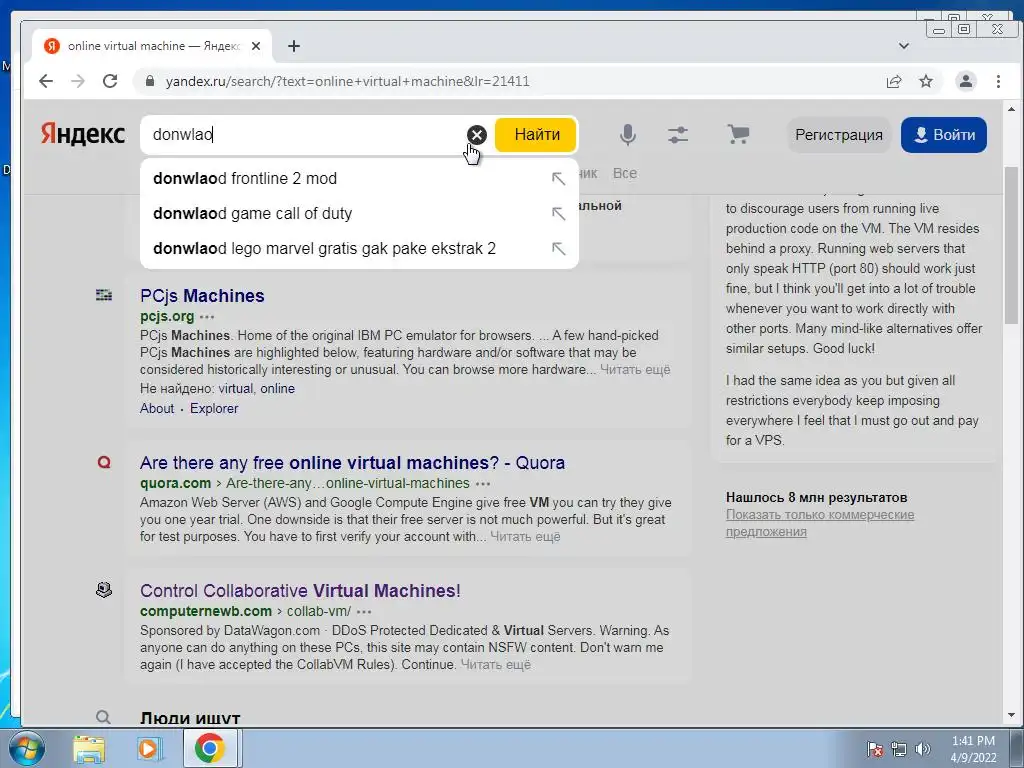Open Chrome profile avatar icon

966,81
